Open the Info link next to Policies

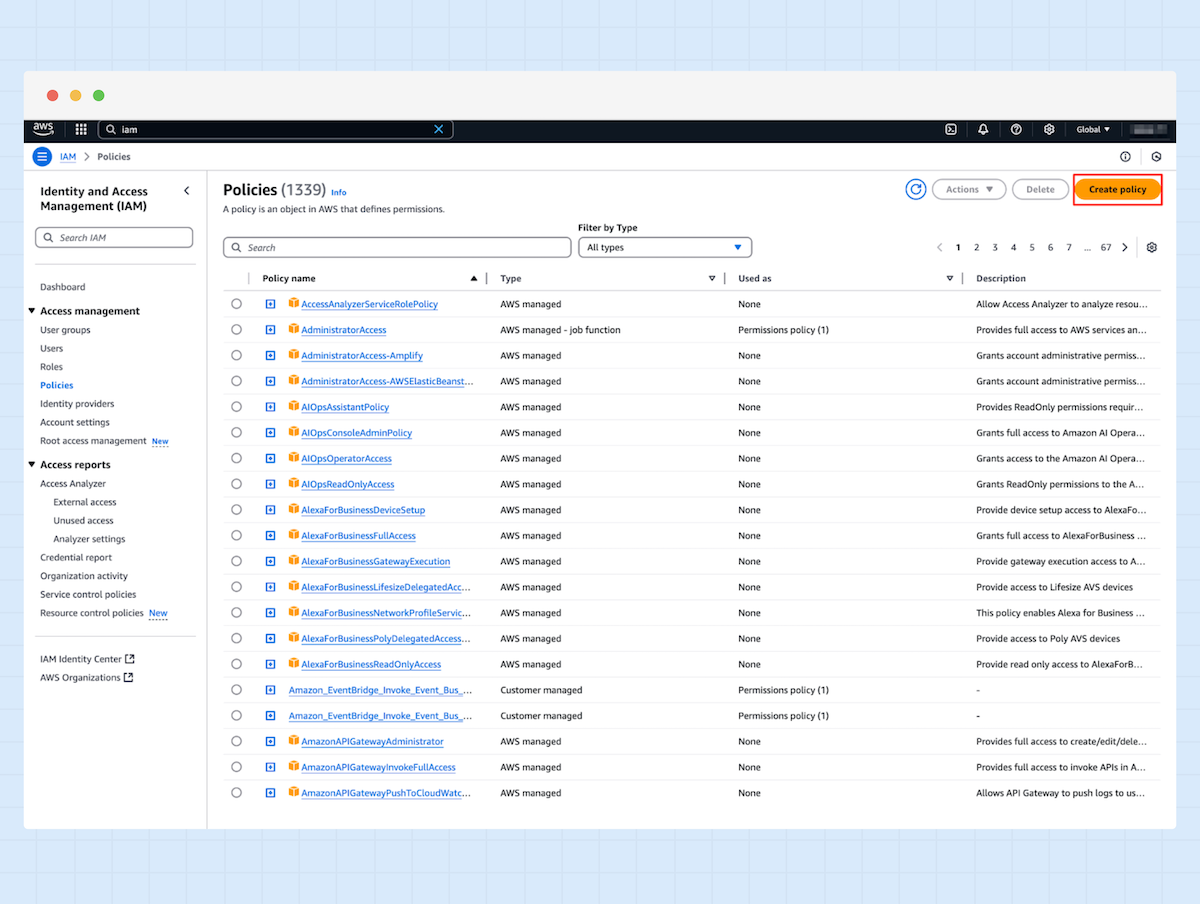[339, 192]
